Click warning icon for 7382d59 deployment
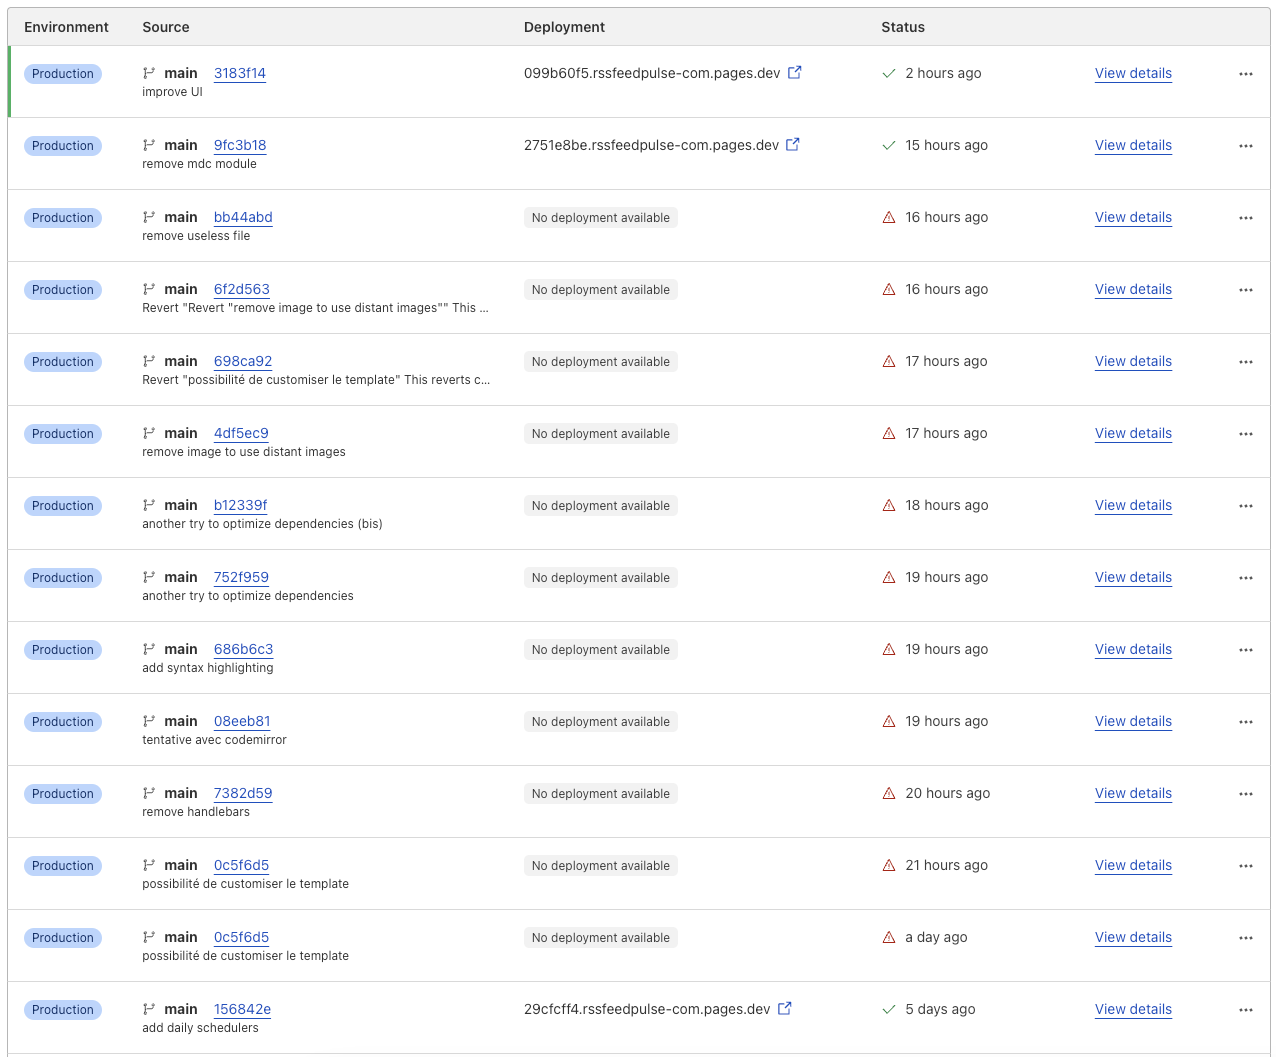This screenshot has width=1276, height=1057. [889, 793]
